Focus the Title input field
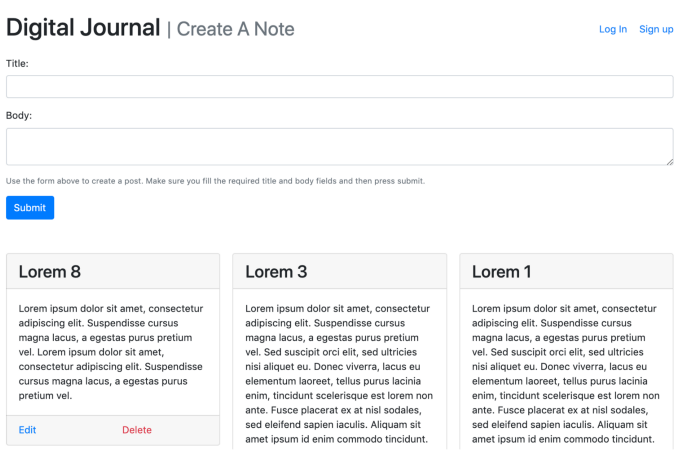The image size is (700, 475). tap(339, 87)
